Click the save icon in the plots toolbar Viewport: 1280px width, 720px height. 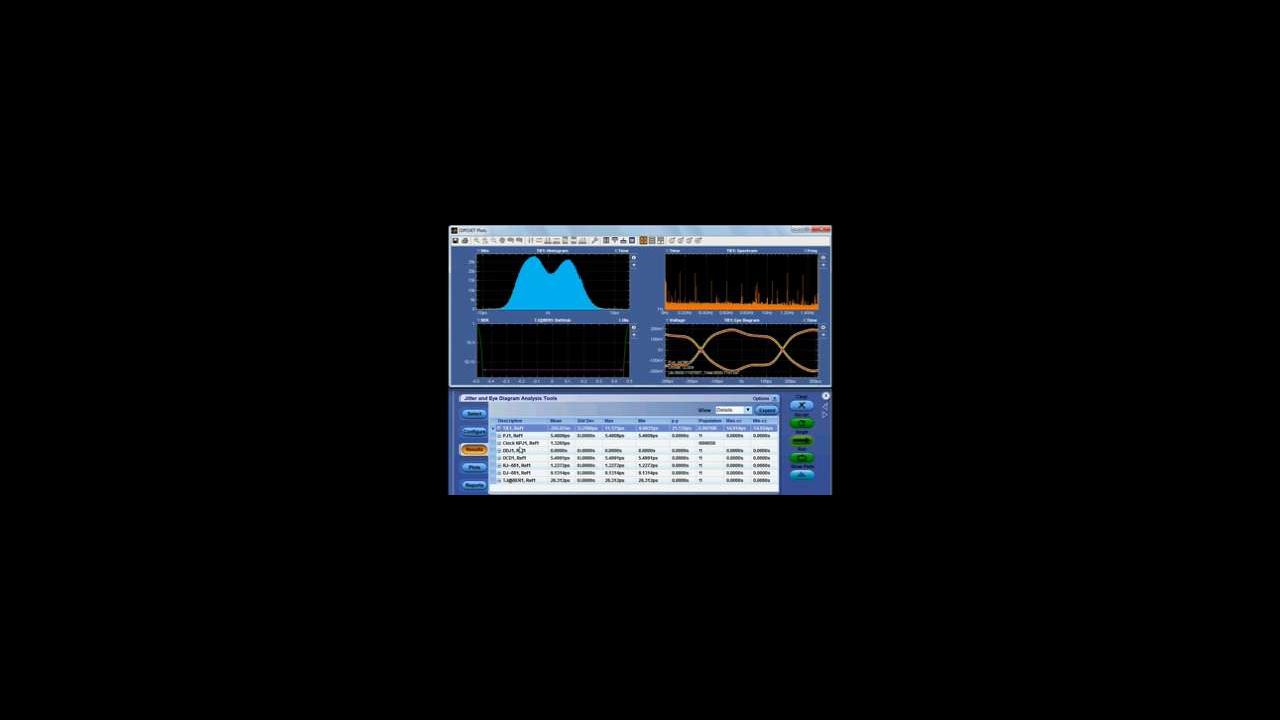(455, 240)
